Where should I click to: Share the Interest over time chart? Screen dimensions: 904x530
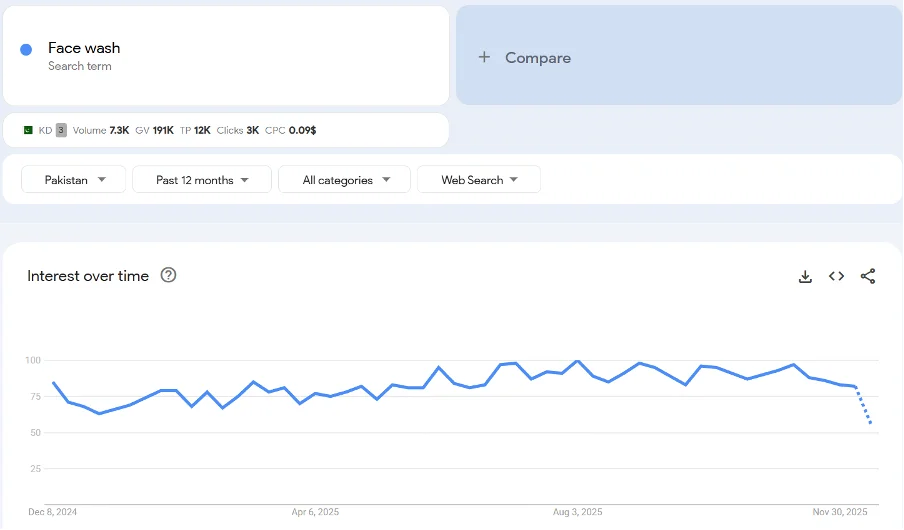[x=867, y=277]
